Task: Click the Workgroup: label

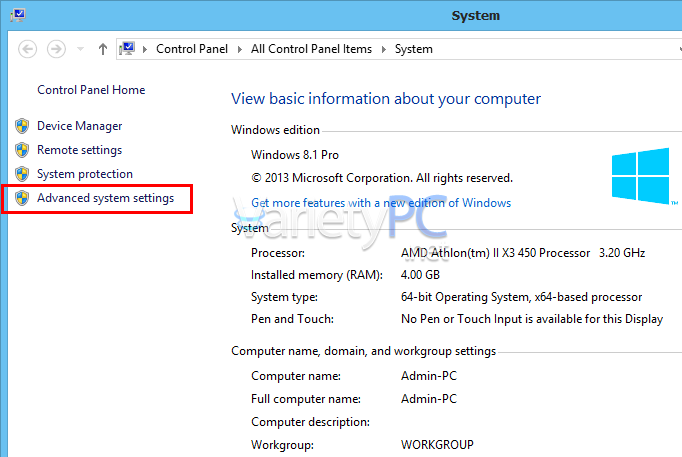Action: click(x=282, y=445)
